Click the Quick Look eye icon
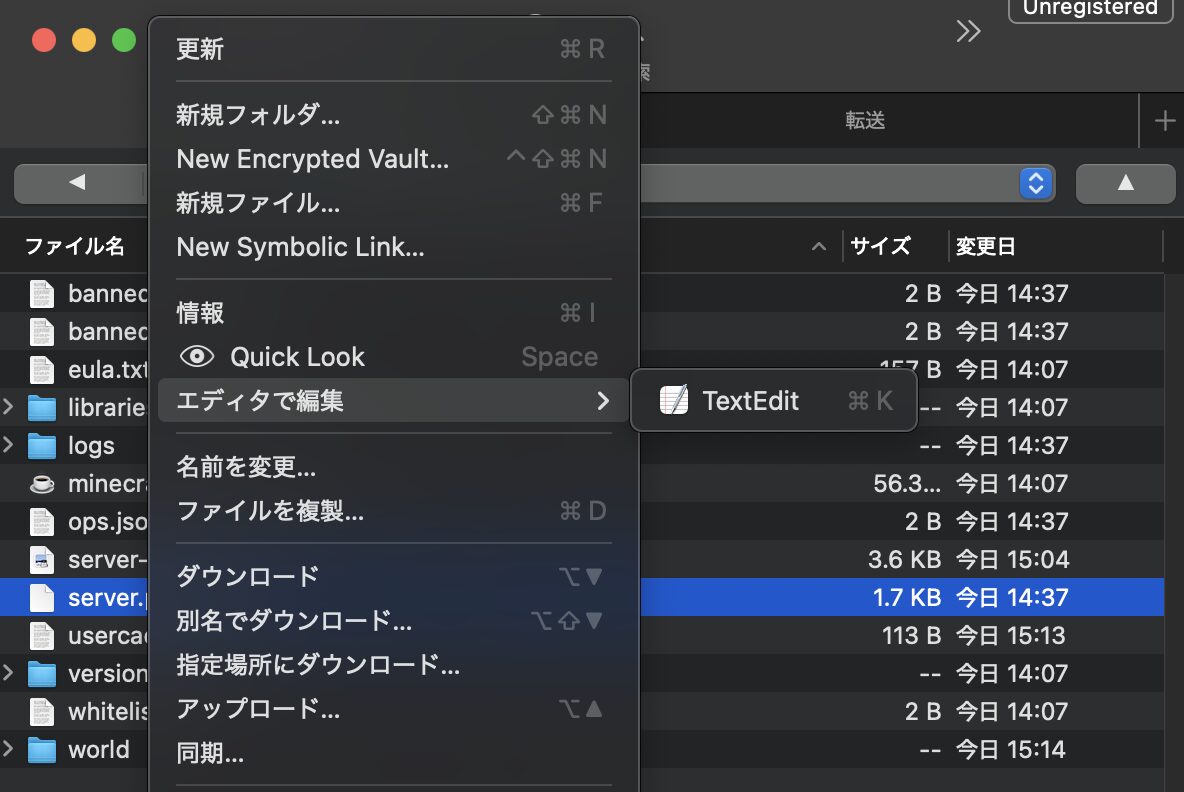Viewport: 1184px width, 792px height. pos(197,357)
